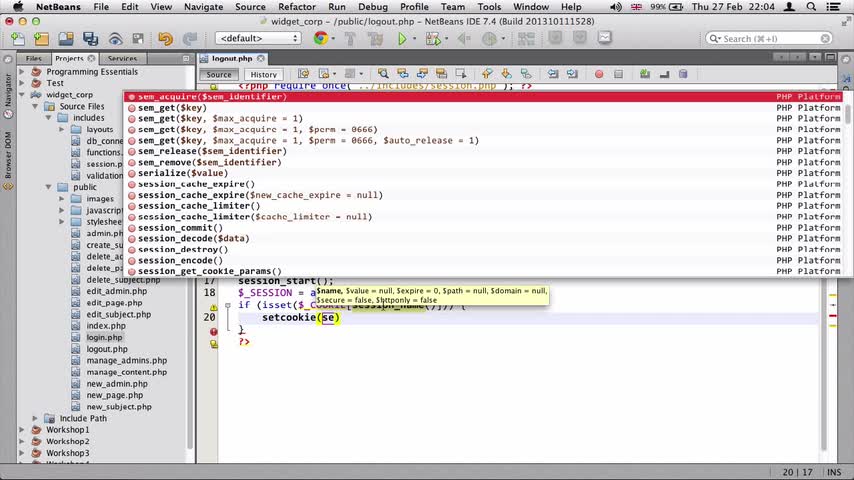
Task: Click the red error stripe mark
Action: coord(833,315)
